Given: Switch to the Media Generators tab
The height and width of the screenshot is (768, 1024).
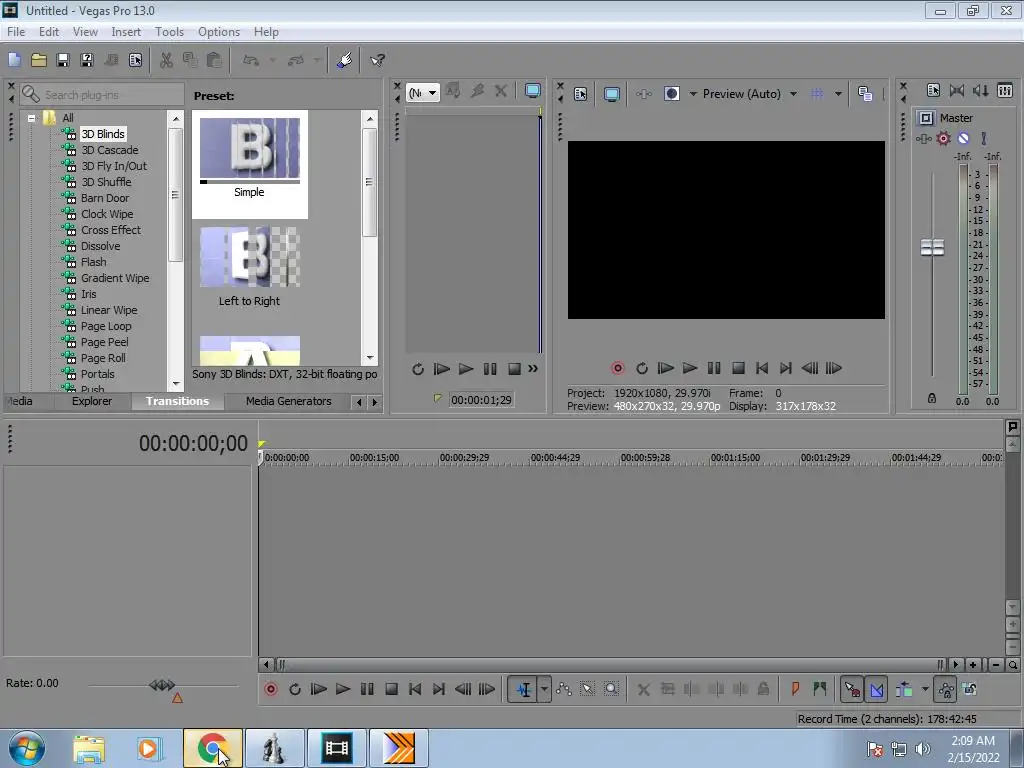Looking at the screenshot, I should pos(288,401).
